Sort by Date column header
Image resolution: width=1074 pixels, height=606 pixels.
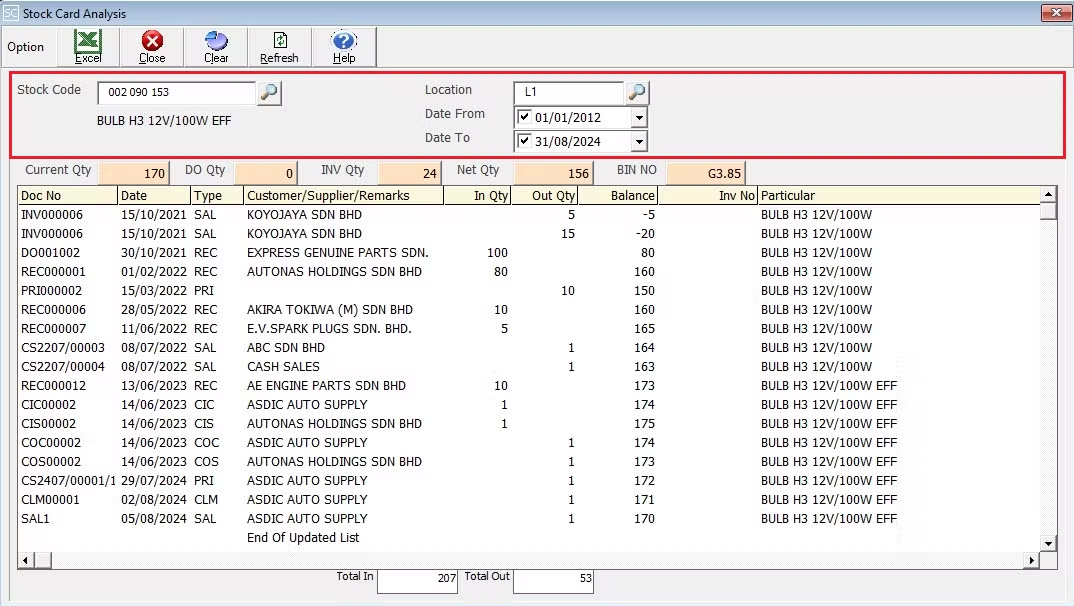pos(154,196)
